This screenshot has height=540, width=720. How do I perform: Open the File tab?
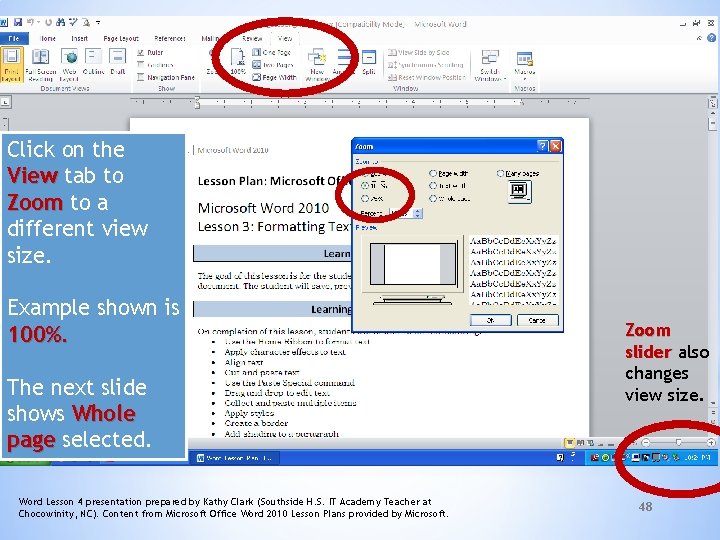14,38
